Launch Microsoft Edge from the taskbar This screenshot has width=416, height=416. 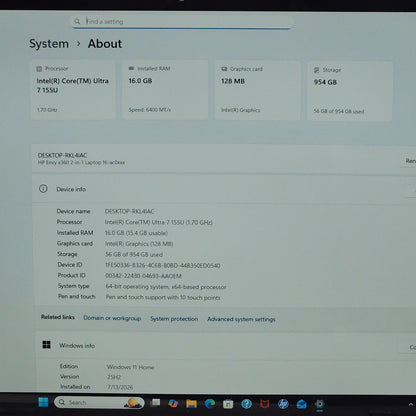pos(210,404)
